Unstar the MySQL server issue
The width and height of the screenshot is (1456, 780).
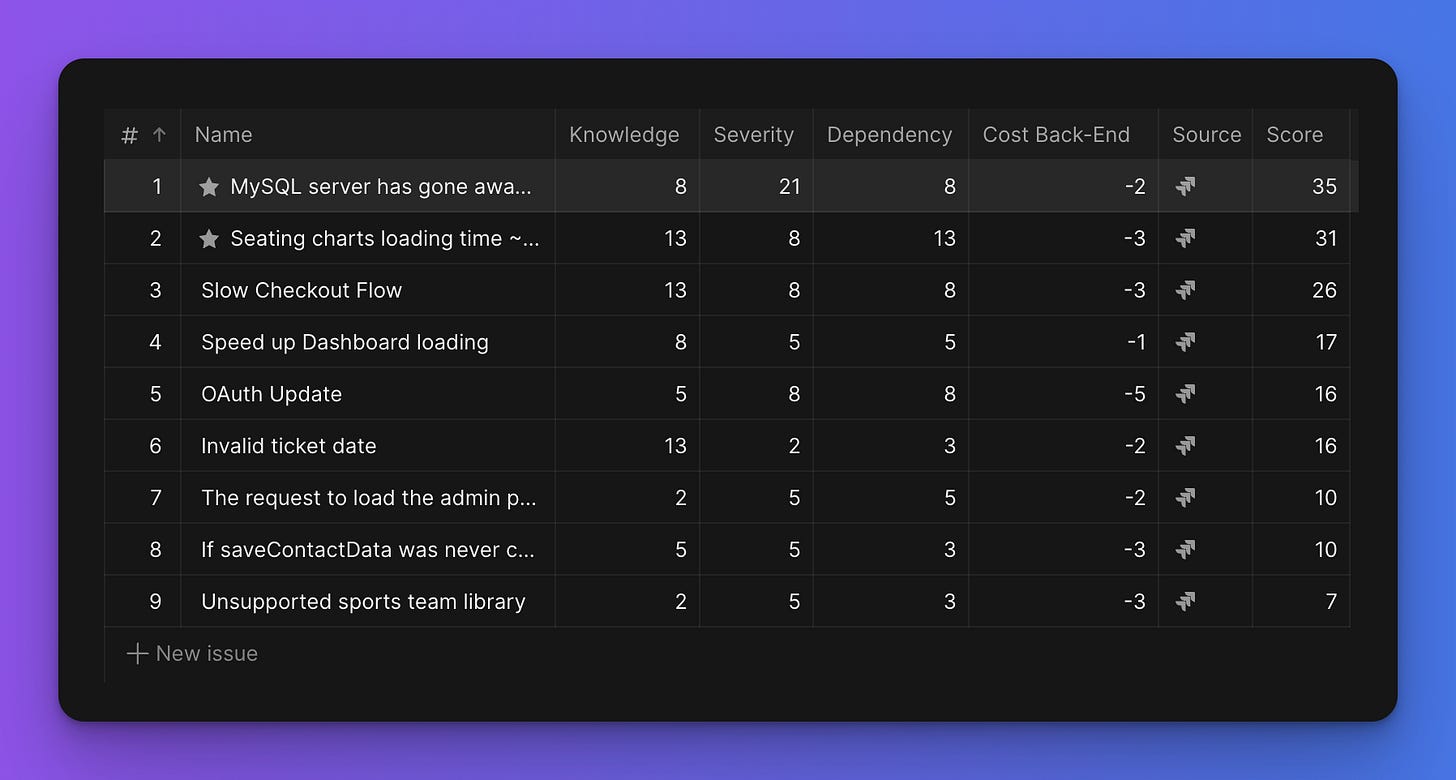pos(208,186)
